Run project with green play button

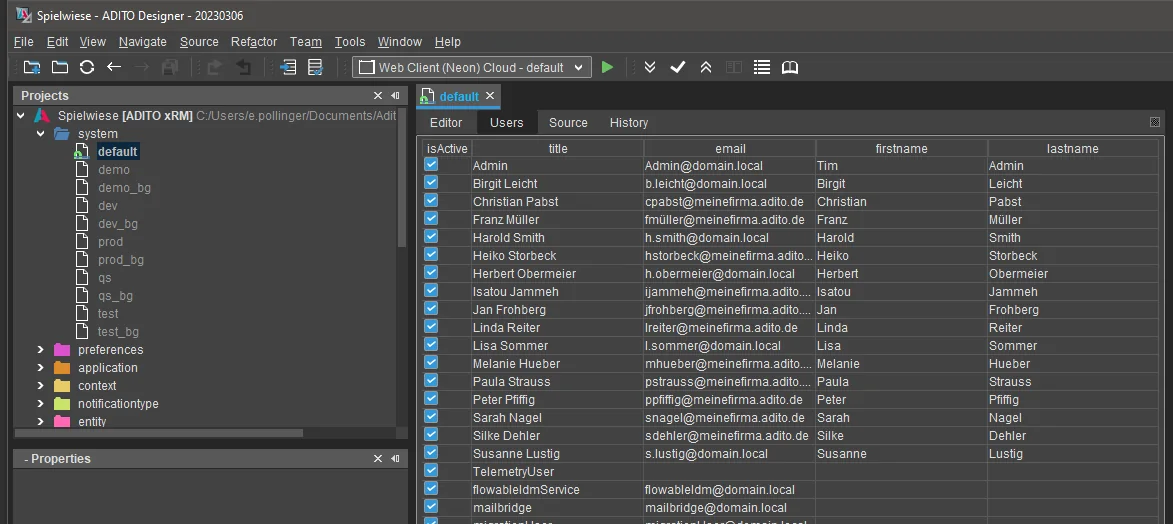[607, 67]
